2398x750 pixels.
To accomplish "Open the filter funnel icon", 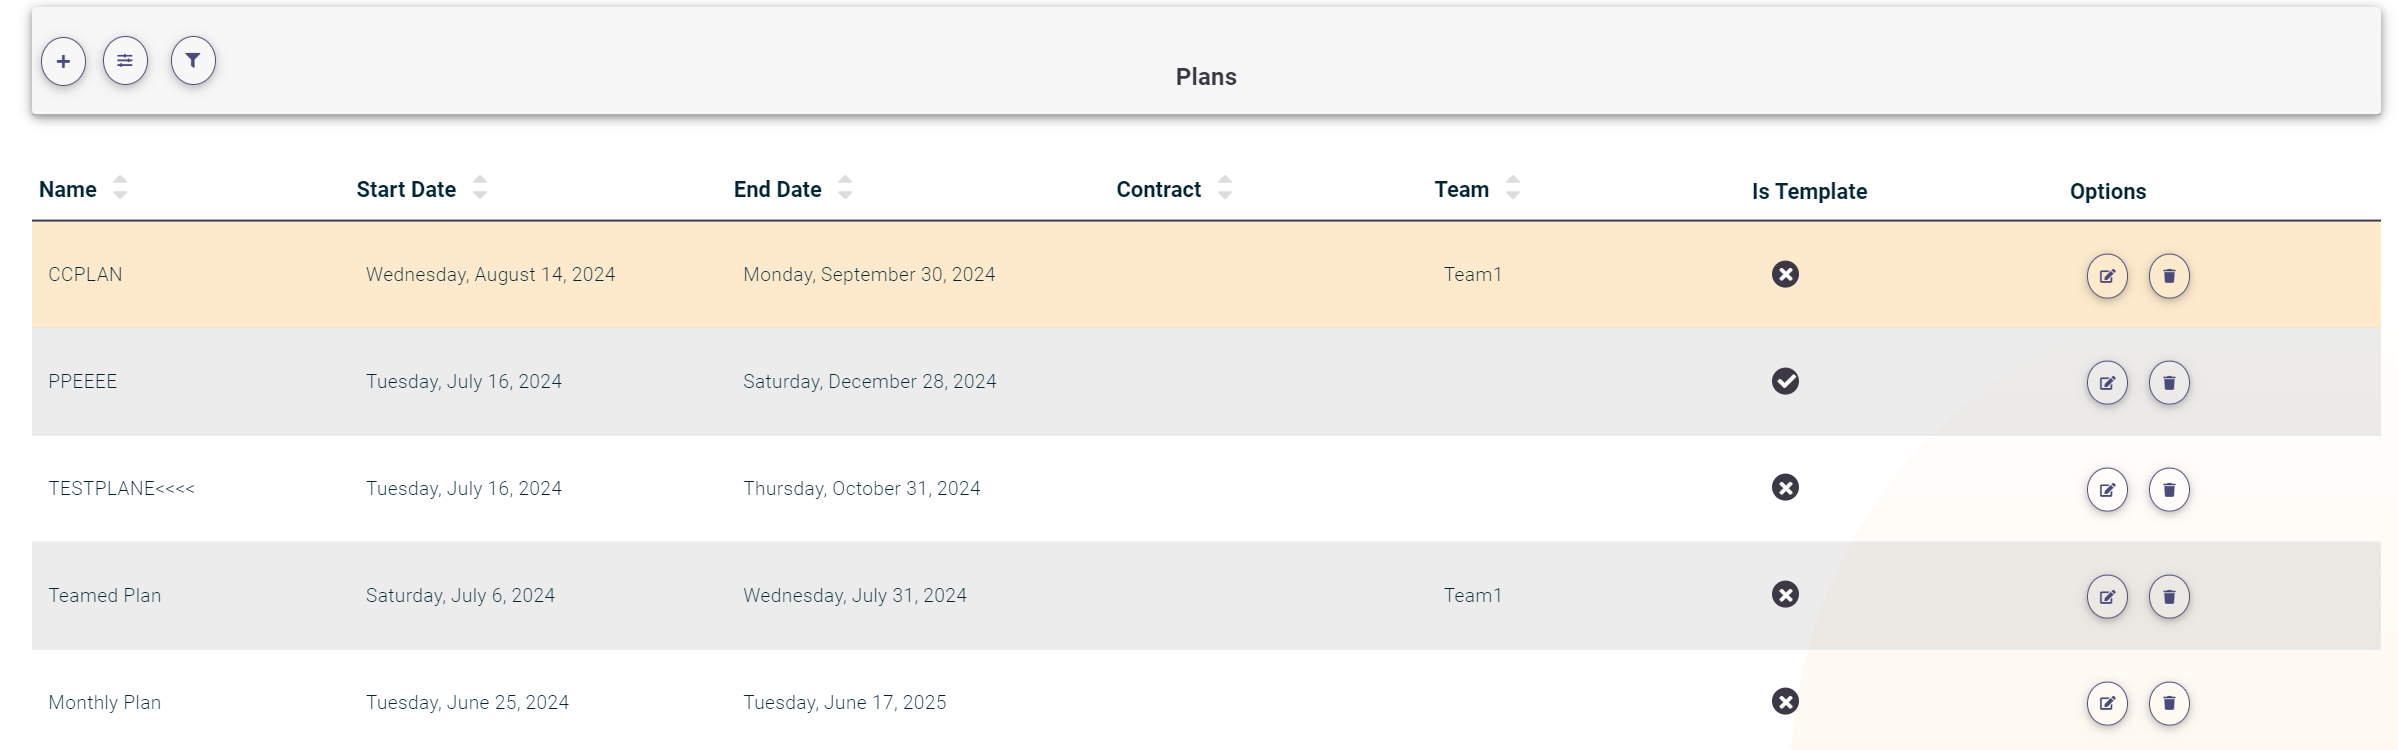I will [x=193, y=61].
